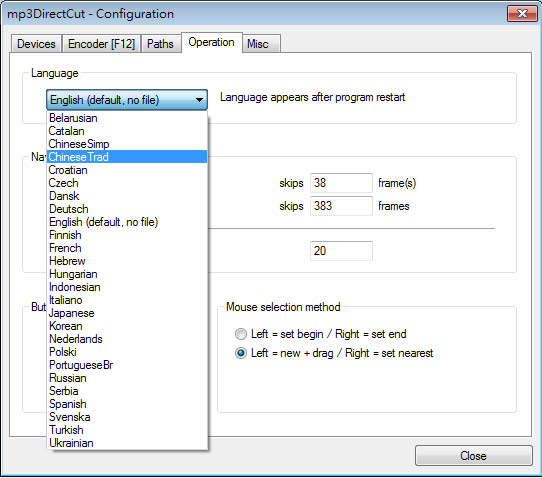Pick Czech in the dropdown list

tap(127, 183)
